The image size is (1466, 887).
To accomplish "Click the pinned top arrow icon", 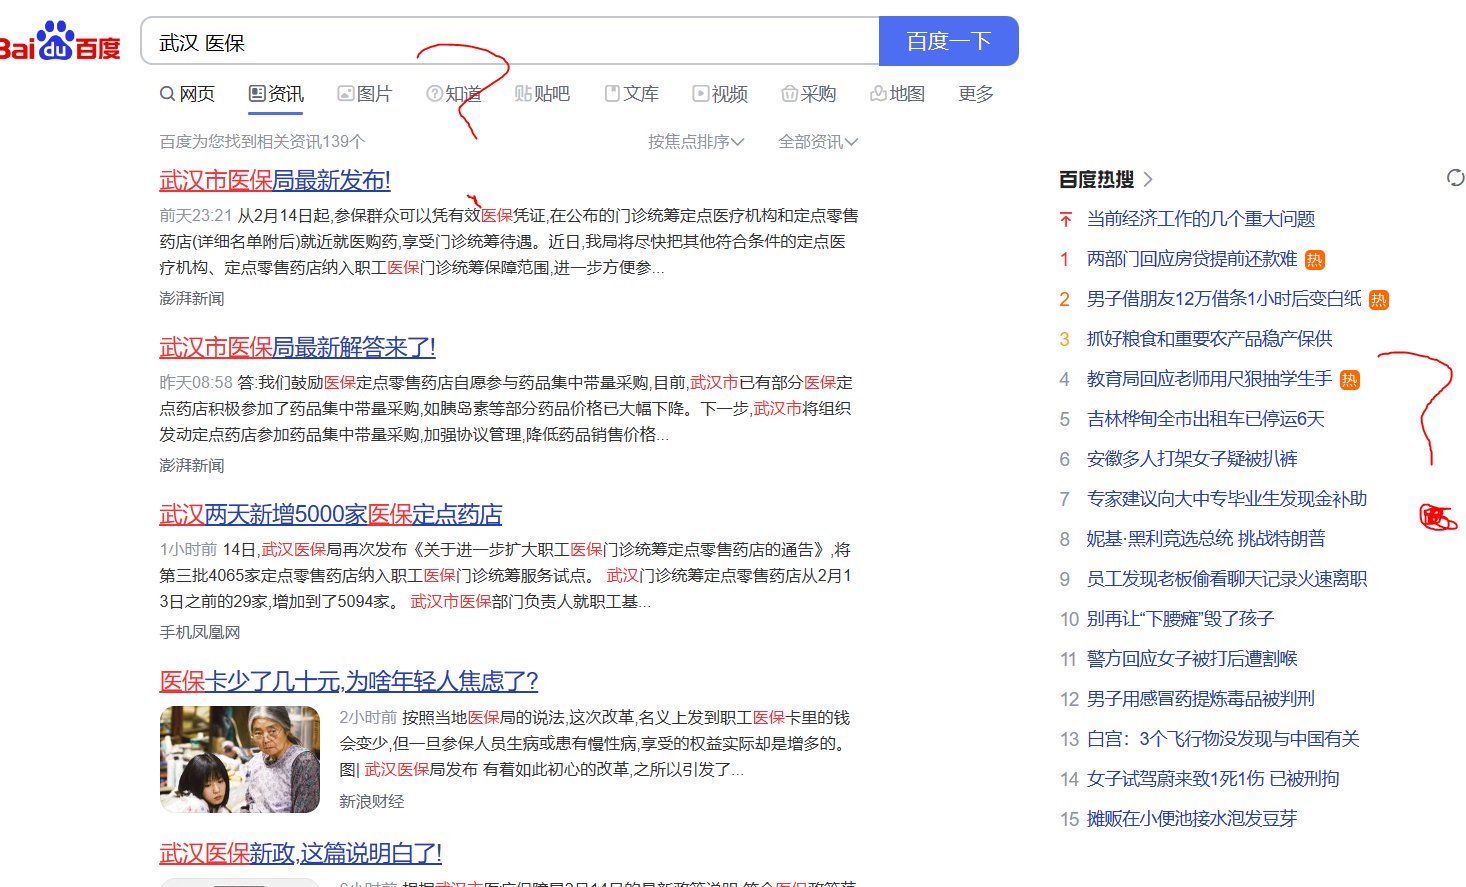I will 1066,219.
